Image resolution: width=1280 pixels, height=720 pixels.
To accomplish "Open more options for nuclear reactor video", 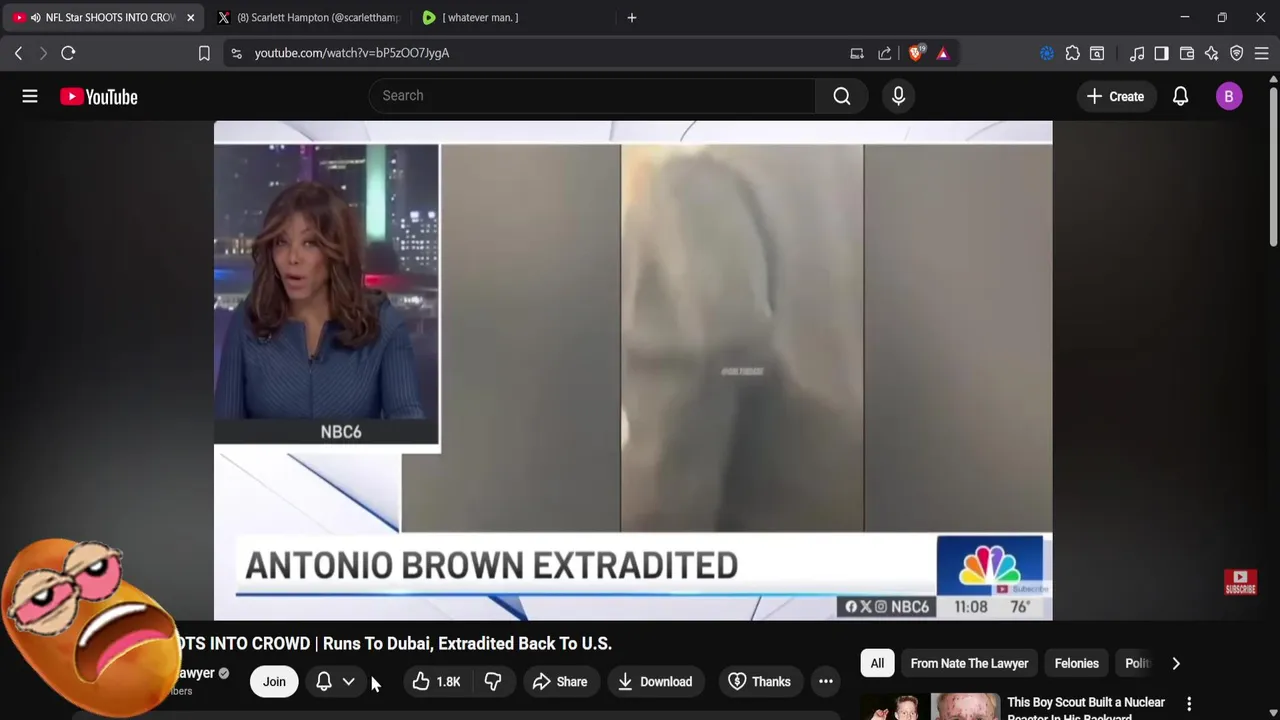I will tap(1189, 704).
